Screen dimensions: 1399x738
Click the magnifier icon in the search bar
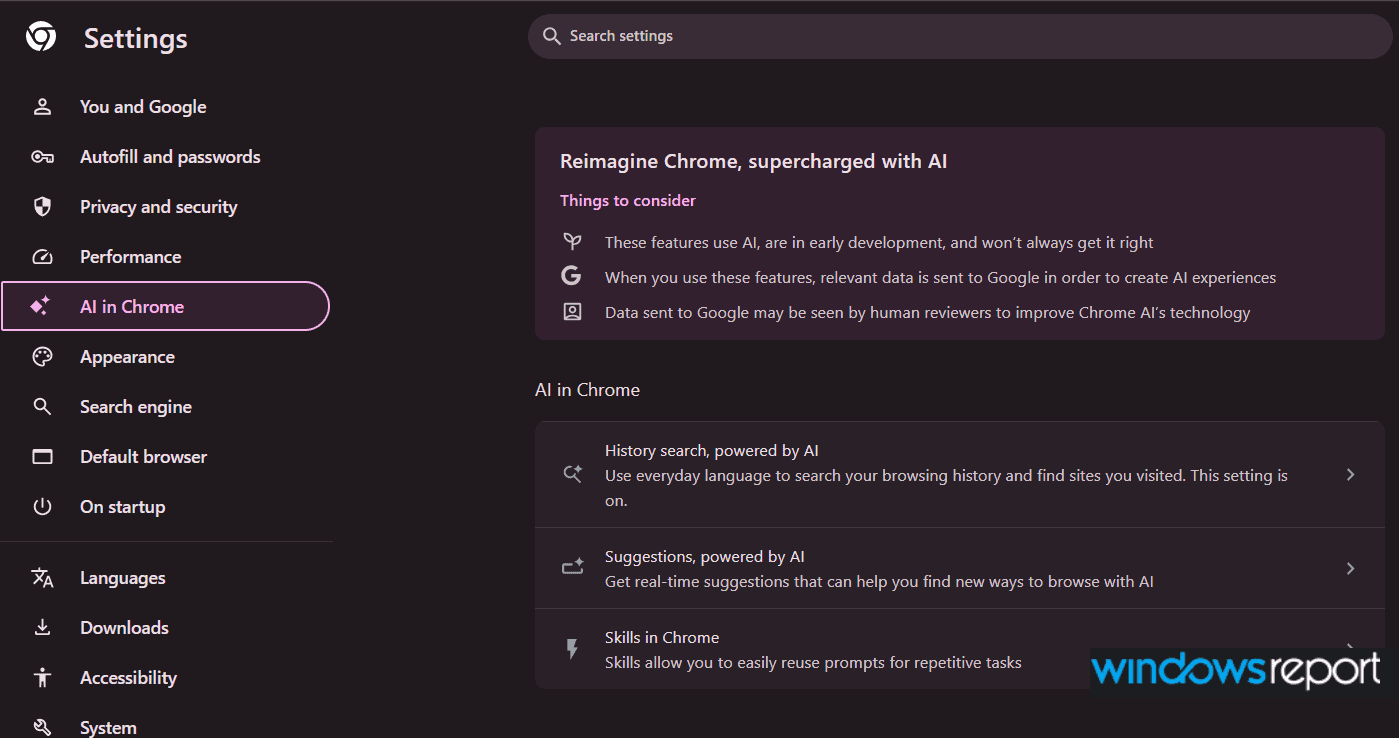[x=551, y=36]
